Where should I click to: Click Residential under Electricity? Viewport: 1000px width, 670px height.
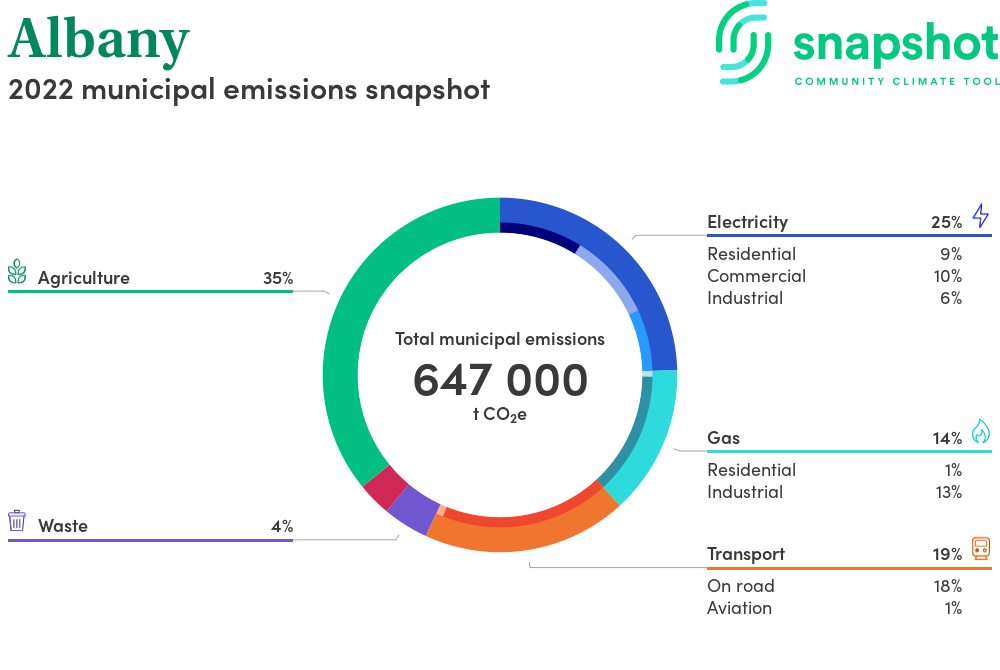(x=751, y=254)
